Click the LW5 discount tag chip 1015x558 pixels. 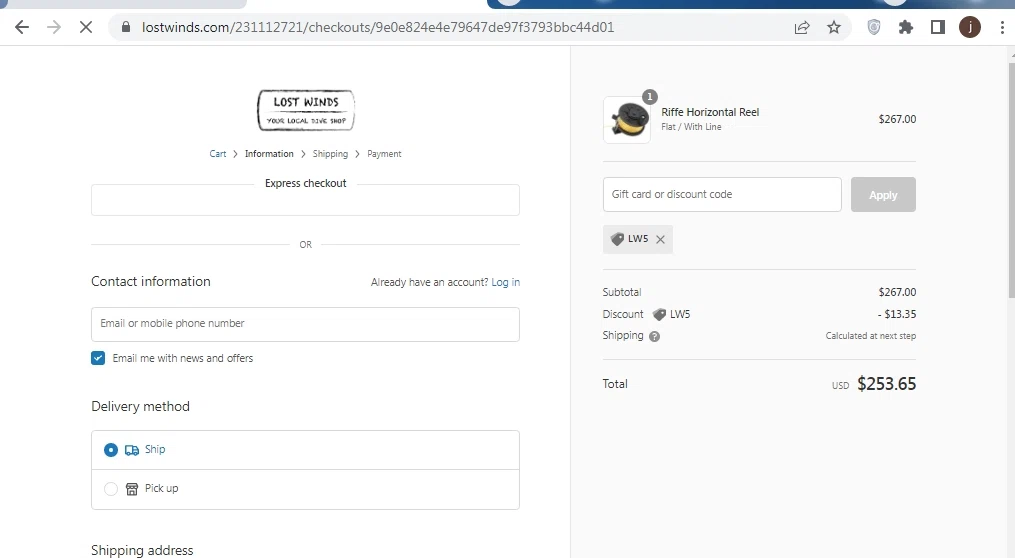(x=638, y=239)
